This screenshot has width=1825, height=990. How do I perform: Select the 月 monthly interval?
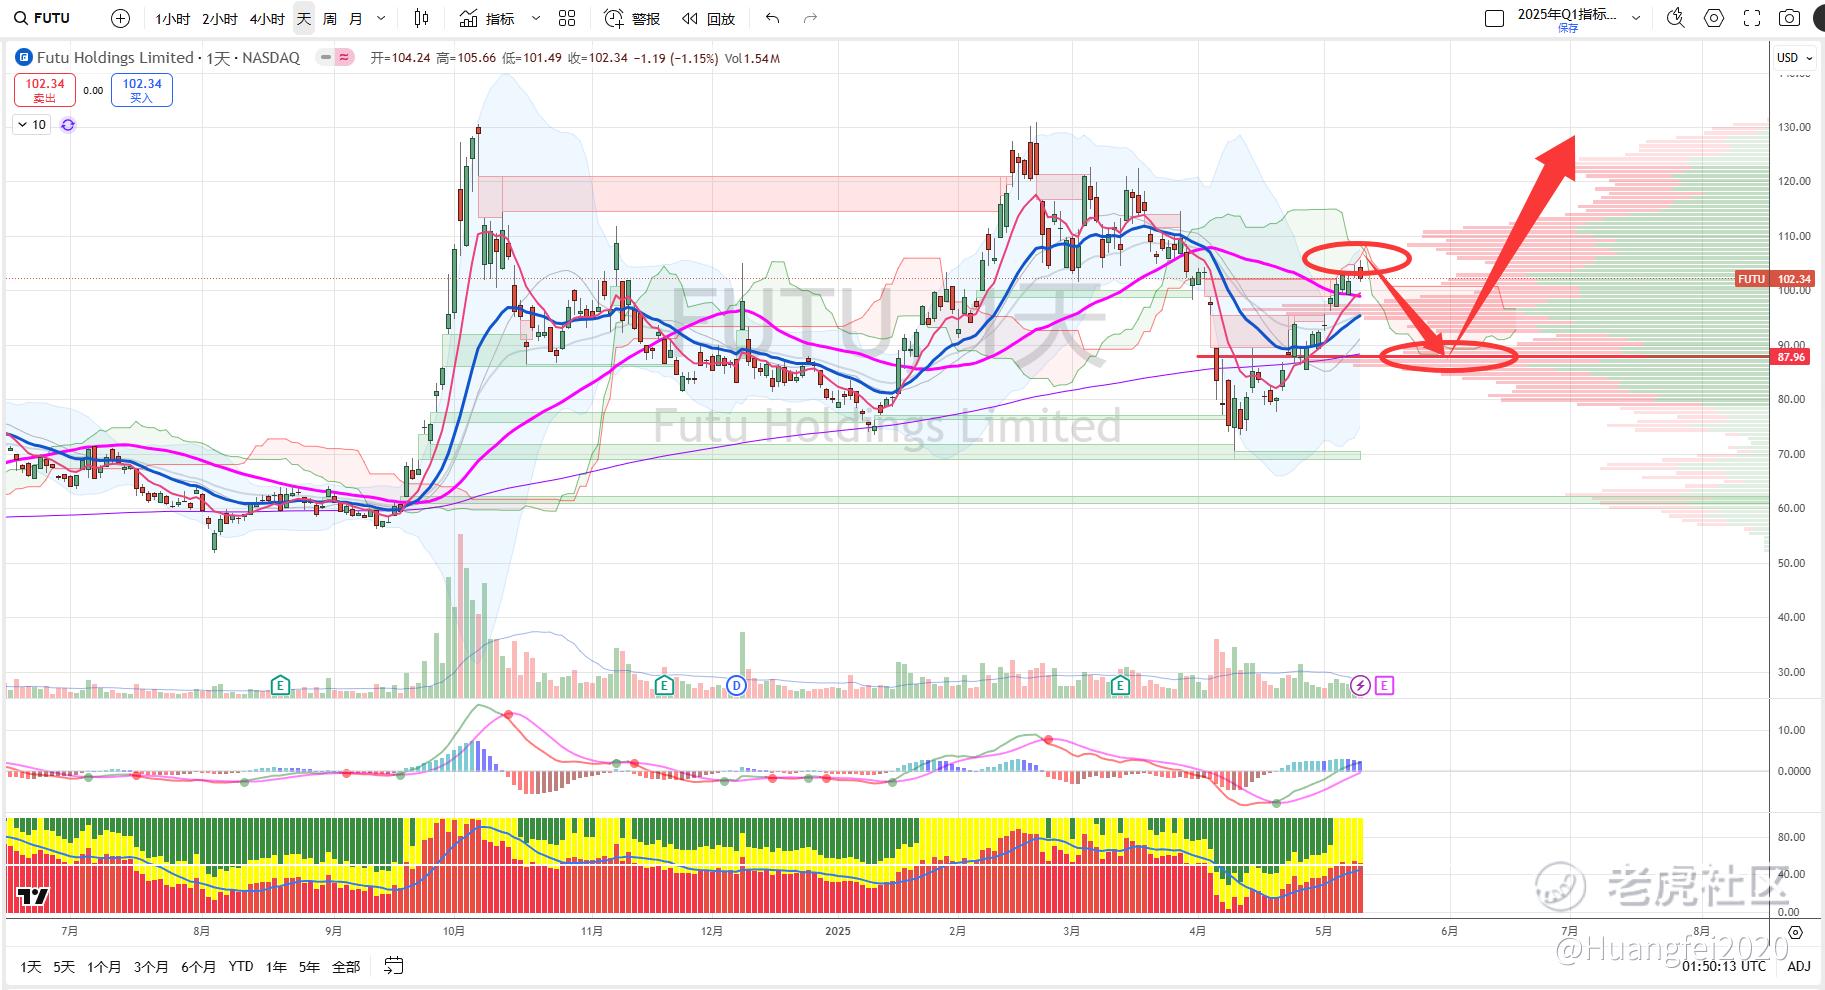click(356, 19)
